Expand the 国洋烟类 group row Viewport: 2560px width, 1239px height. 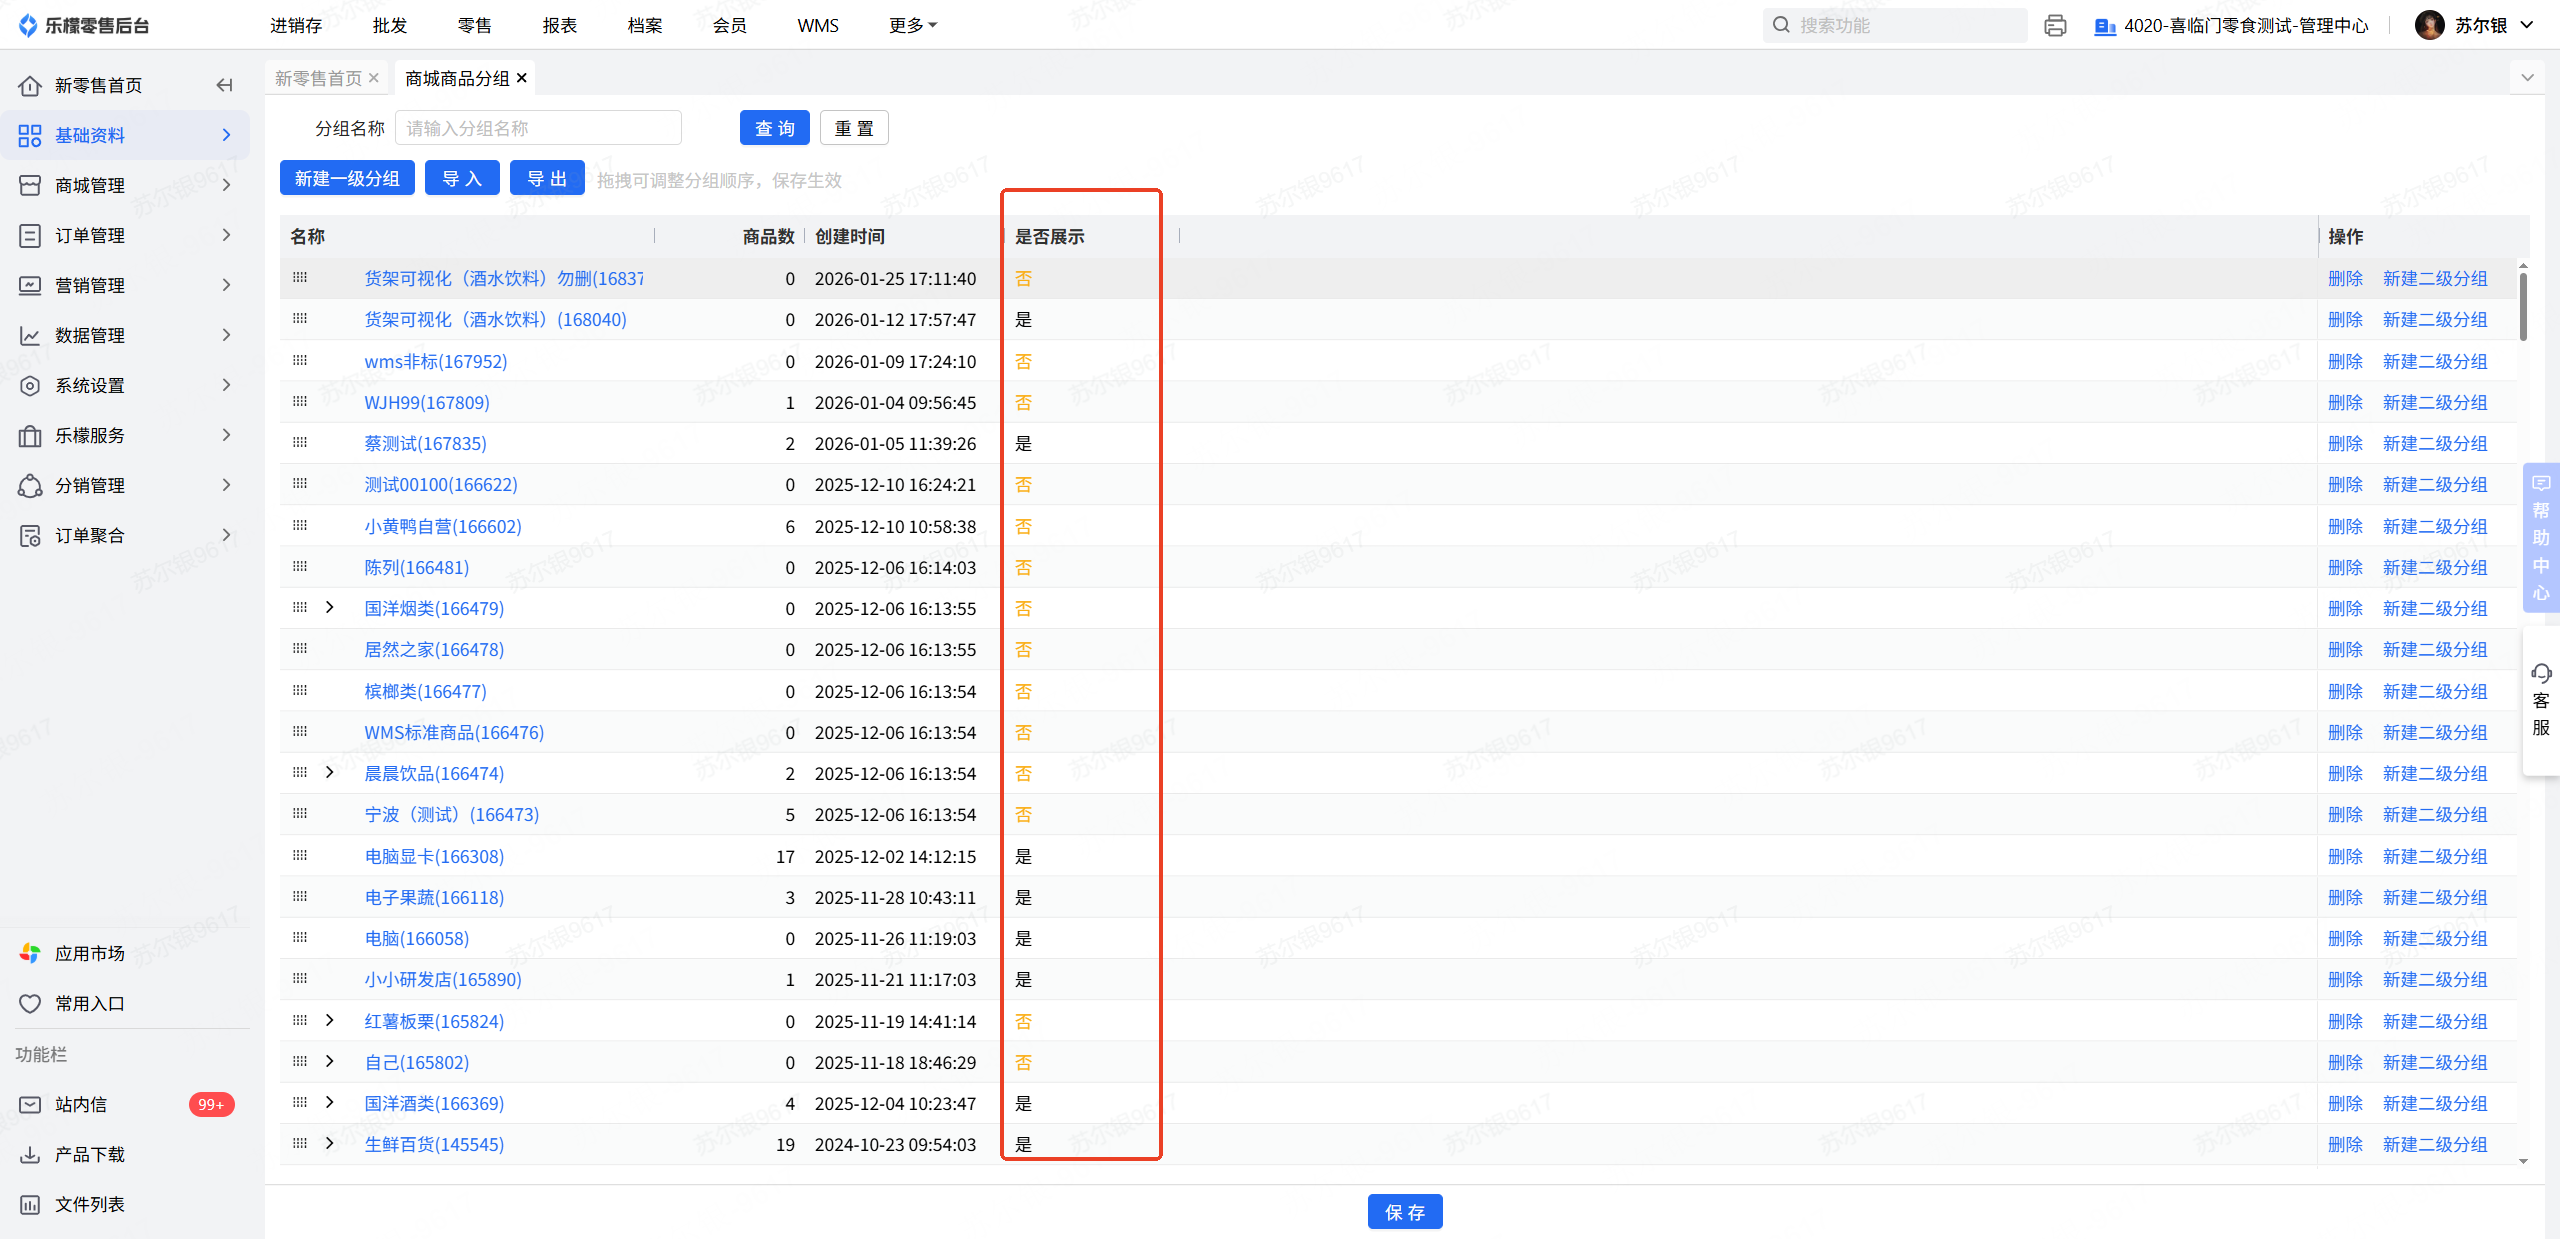tap(330, 608)
